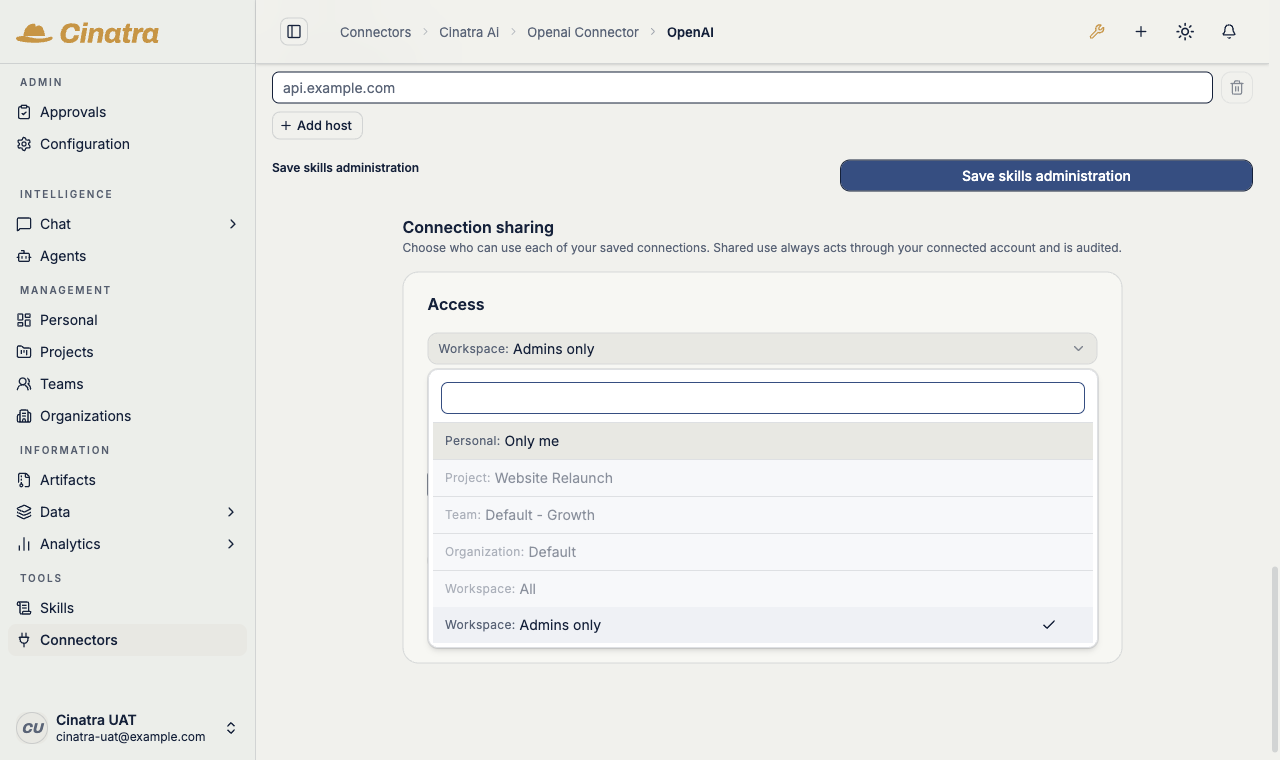Click the Agents robot icon
This screenshot has height=760, width=1280.
point(24,256)
